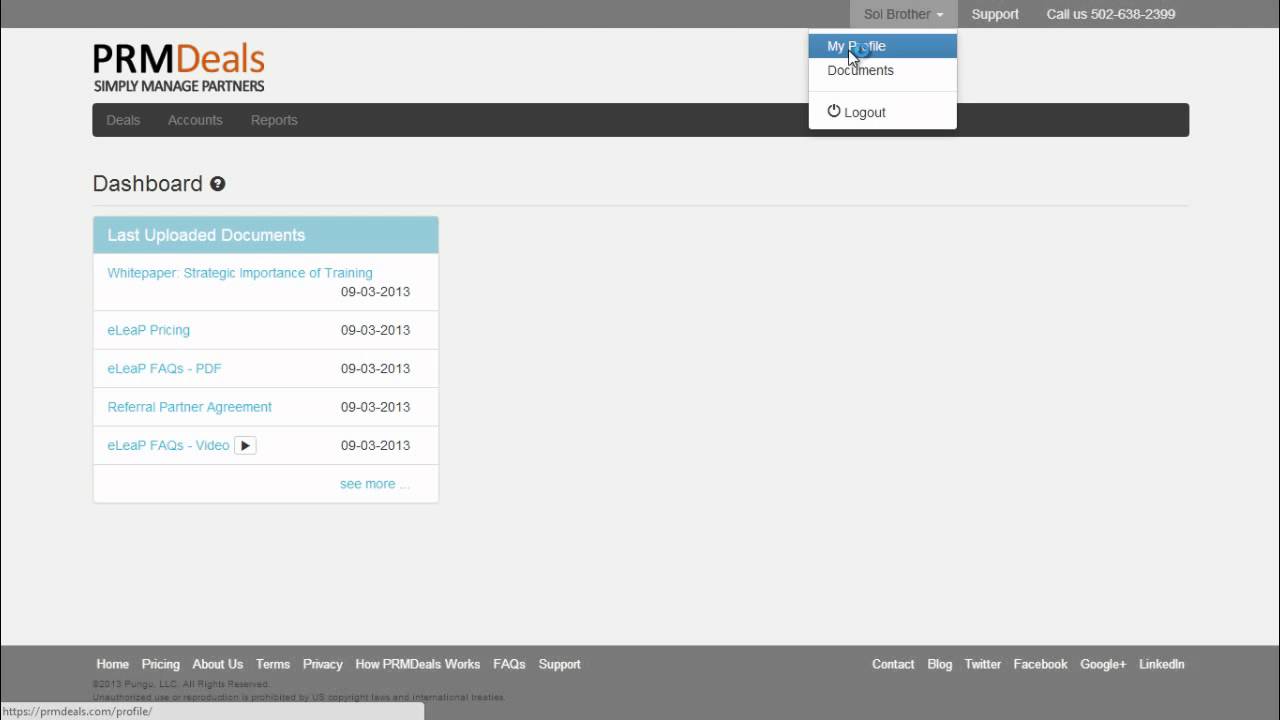Open the Deals navigation tab

(x=124, y=120)
